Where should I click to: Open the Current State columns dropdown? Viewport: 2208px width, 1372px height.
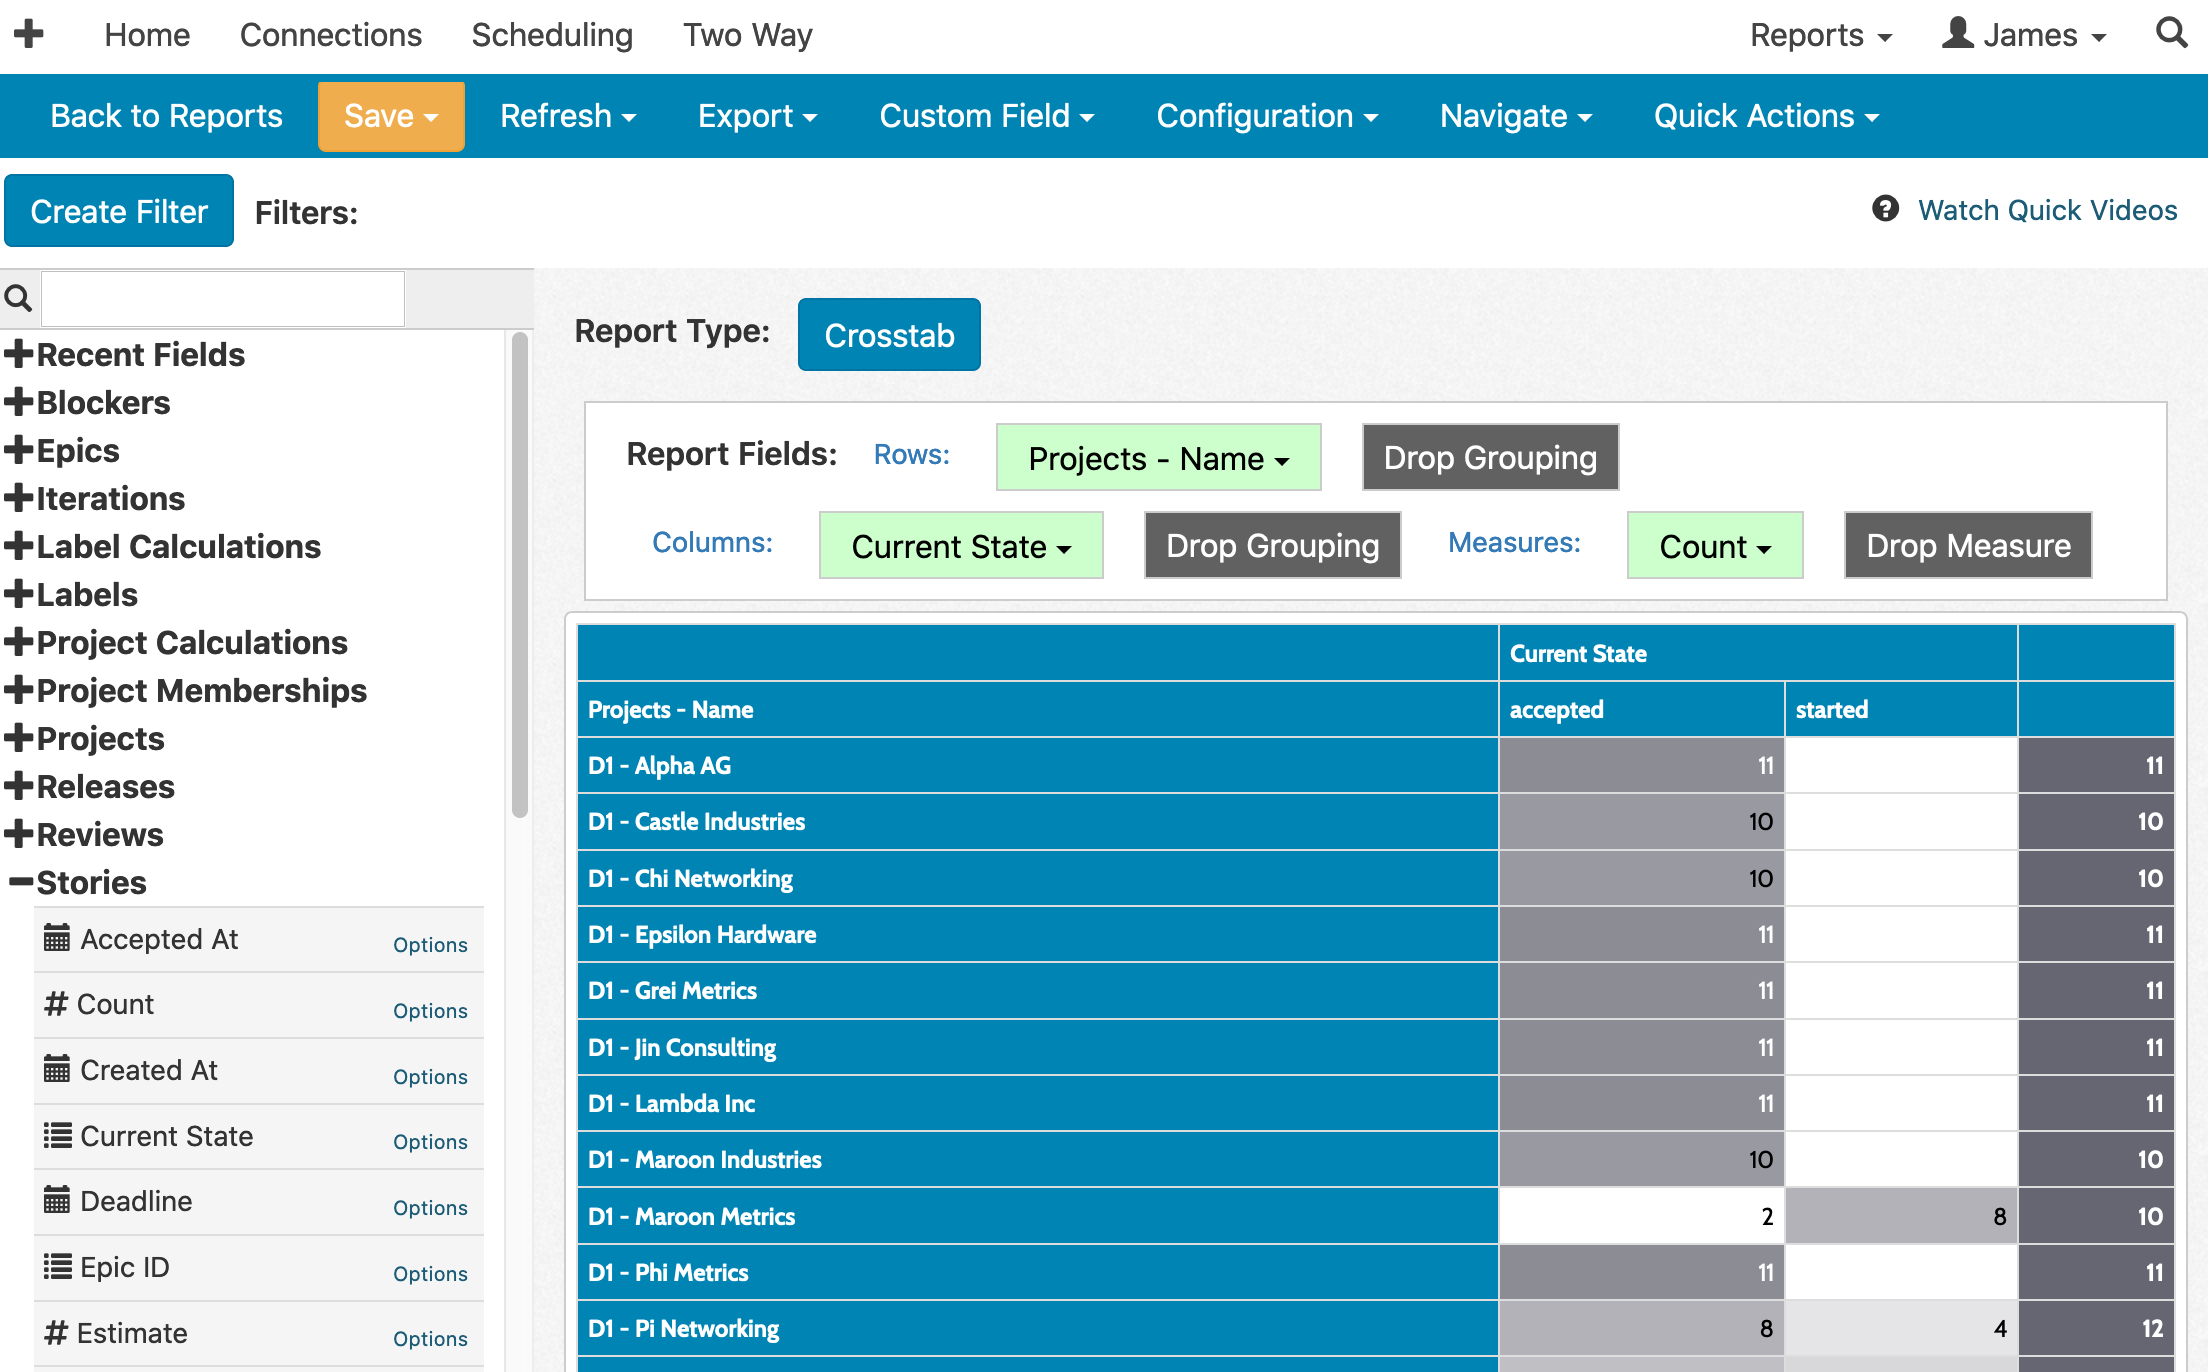(x=961, y=546)
